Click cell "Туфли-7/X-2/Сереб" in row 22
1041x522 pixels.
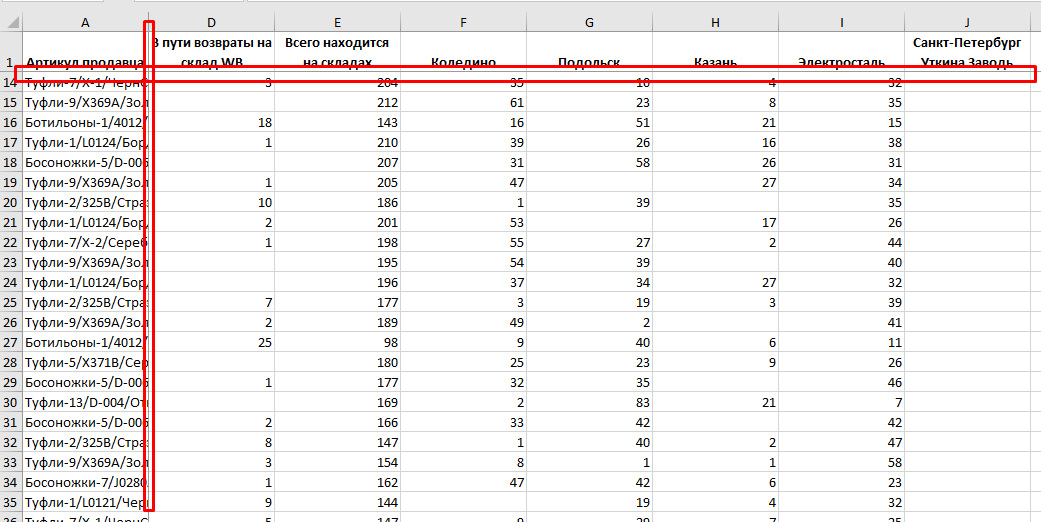click(85, 242)
